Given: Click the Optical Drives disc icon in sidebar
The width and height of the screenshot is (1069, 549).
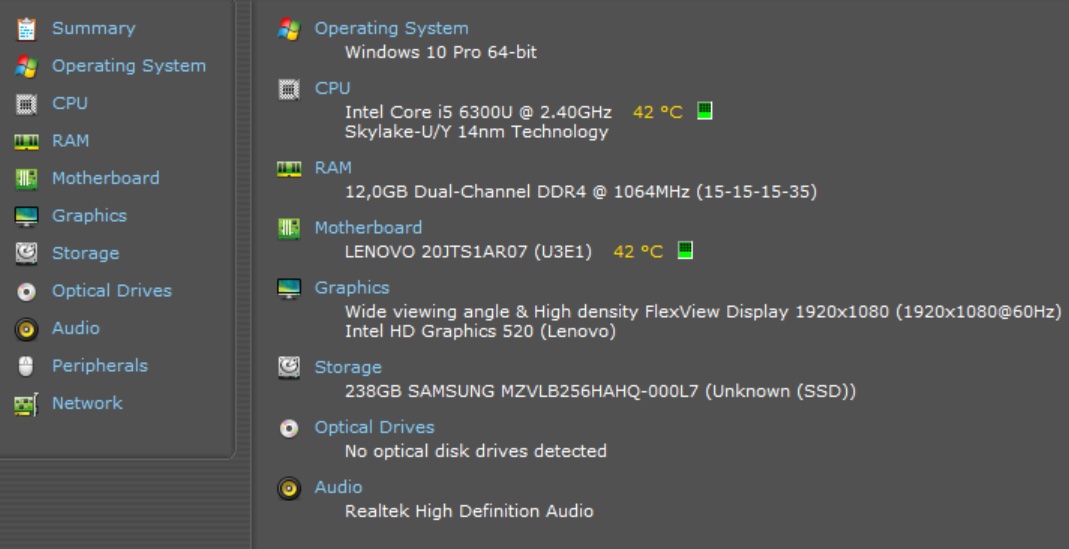Looking at the screenshot, I should 27,292.
